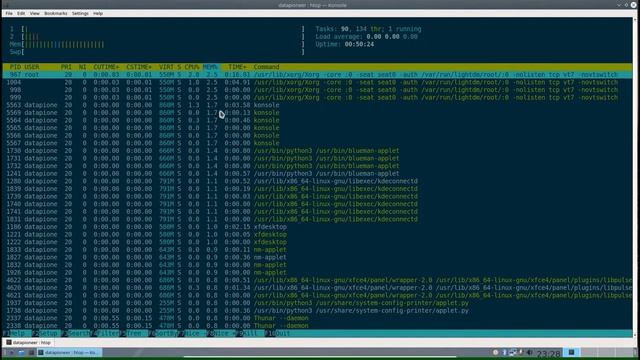The height and width of the screenshot is (360, 640).
Task: Click the 23:28 clock in taskbar
Action: click(548, 353)
